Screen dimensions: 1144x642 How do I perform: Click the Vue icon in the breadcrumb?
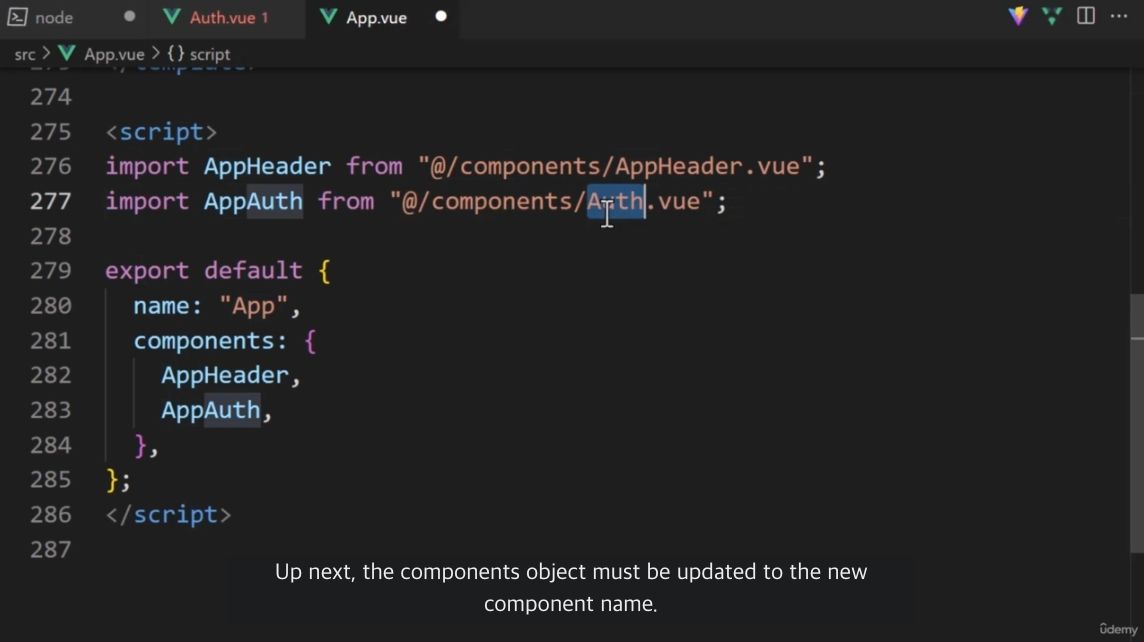coord(66,53)
